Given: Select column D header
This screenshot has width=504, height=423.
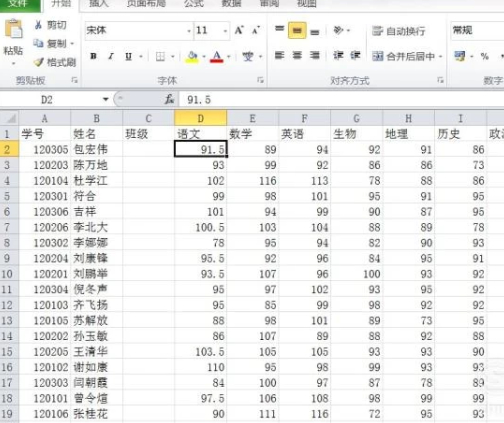Looking at the screenshot, I should coord(201,118).
